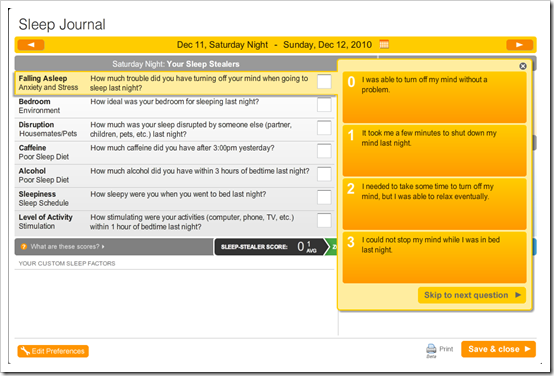
Task: Select the Falling Asleep score box
Action: pos(324,82)
